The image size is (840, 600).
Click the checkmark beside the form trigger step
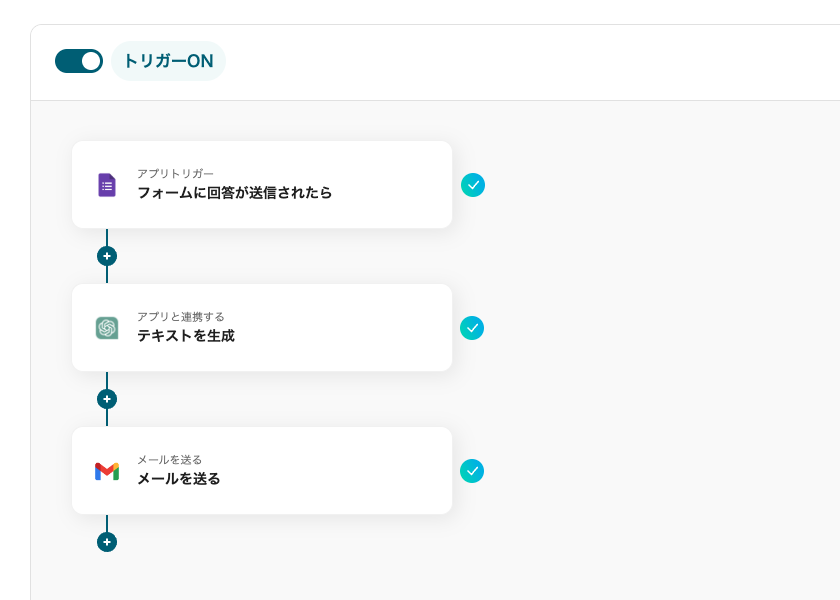473,185
